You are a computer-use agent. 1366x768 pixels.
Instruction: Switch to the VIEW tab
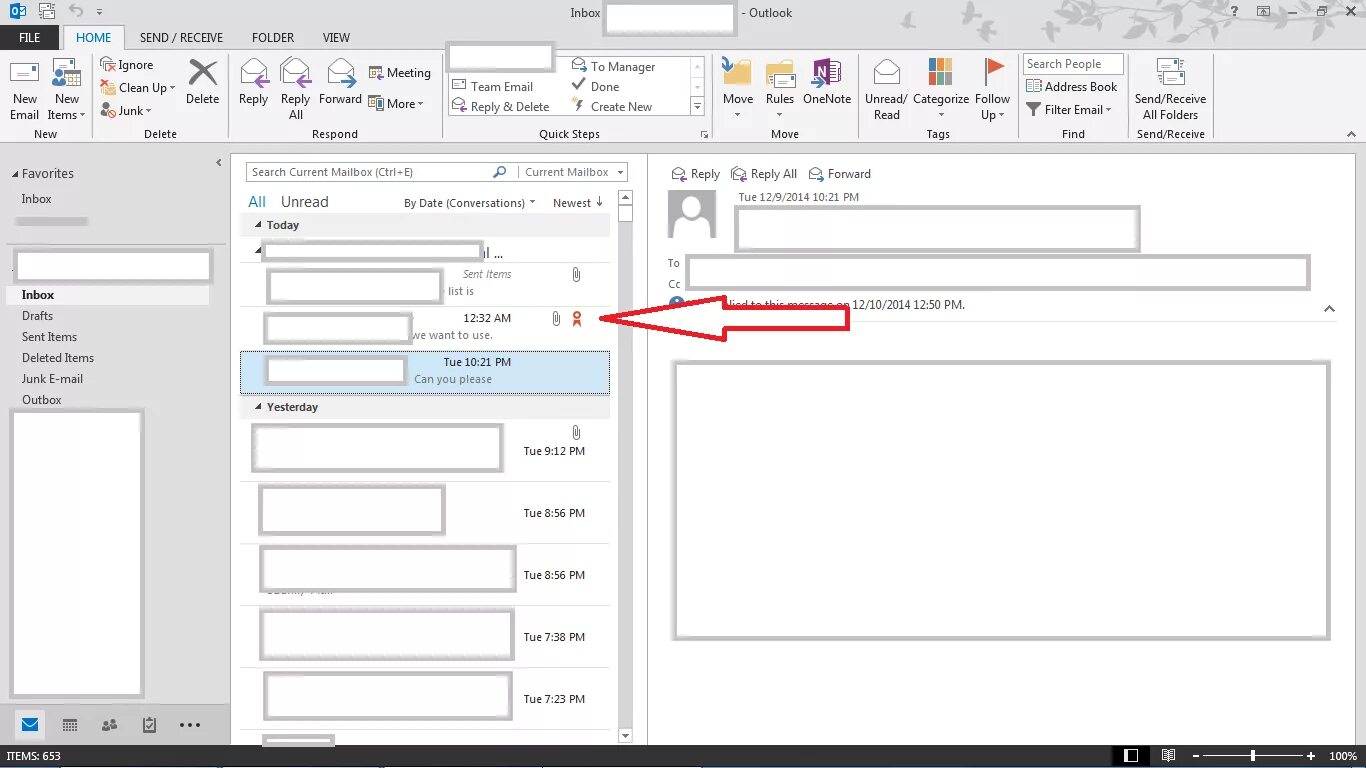[x=336, y=38]
